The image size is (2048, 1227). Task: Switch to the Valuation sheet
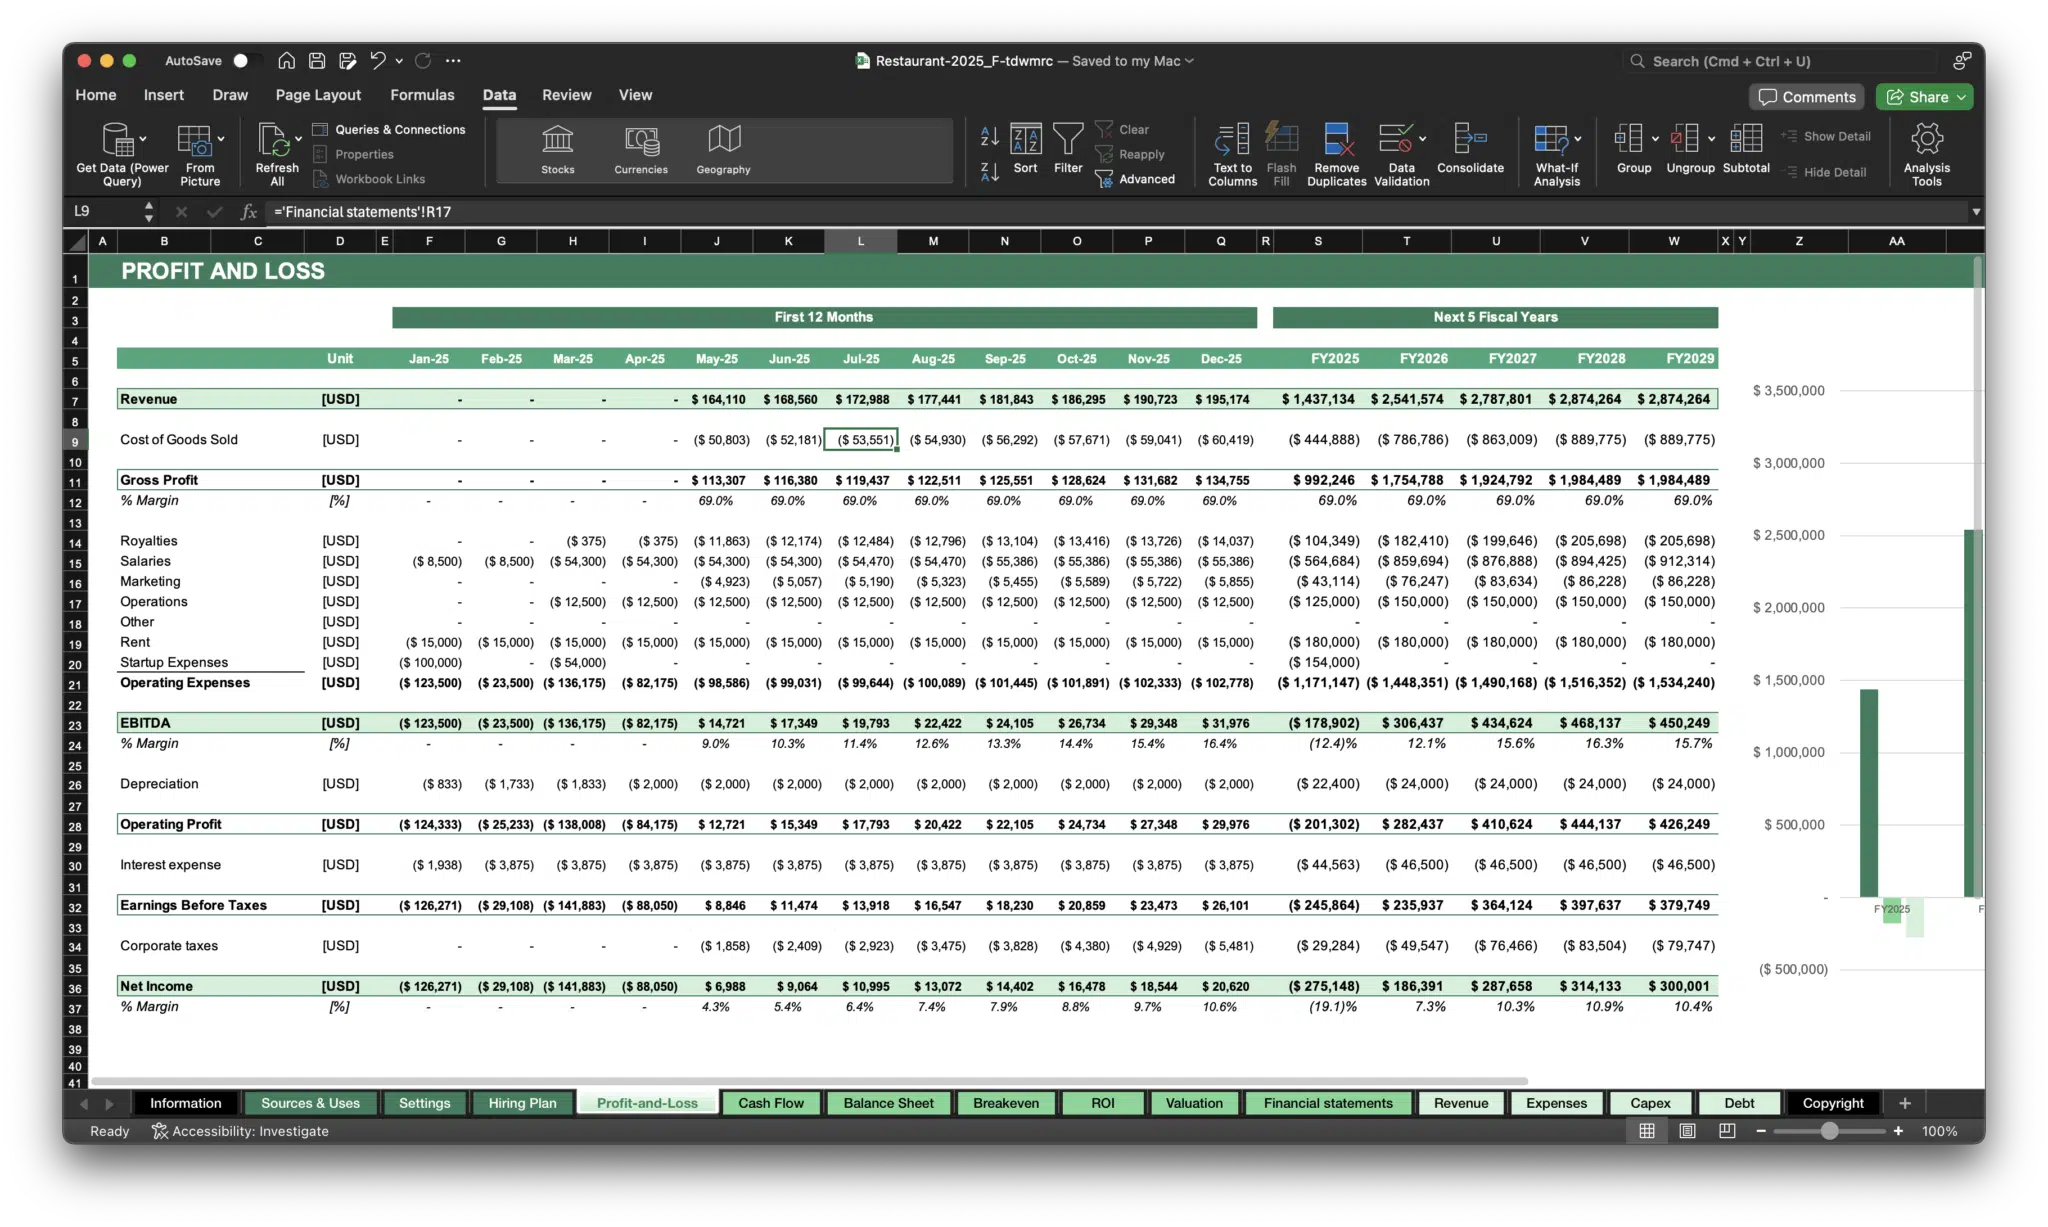coord(1194,1103)
